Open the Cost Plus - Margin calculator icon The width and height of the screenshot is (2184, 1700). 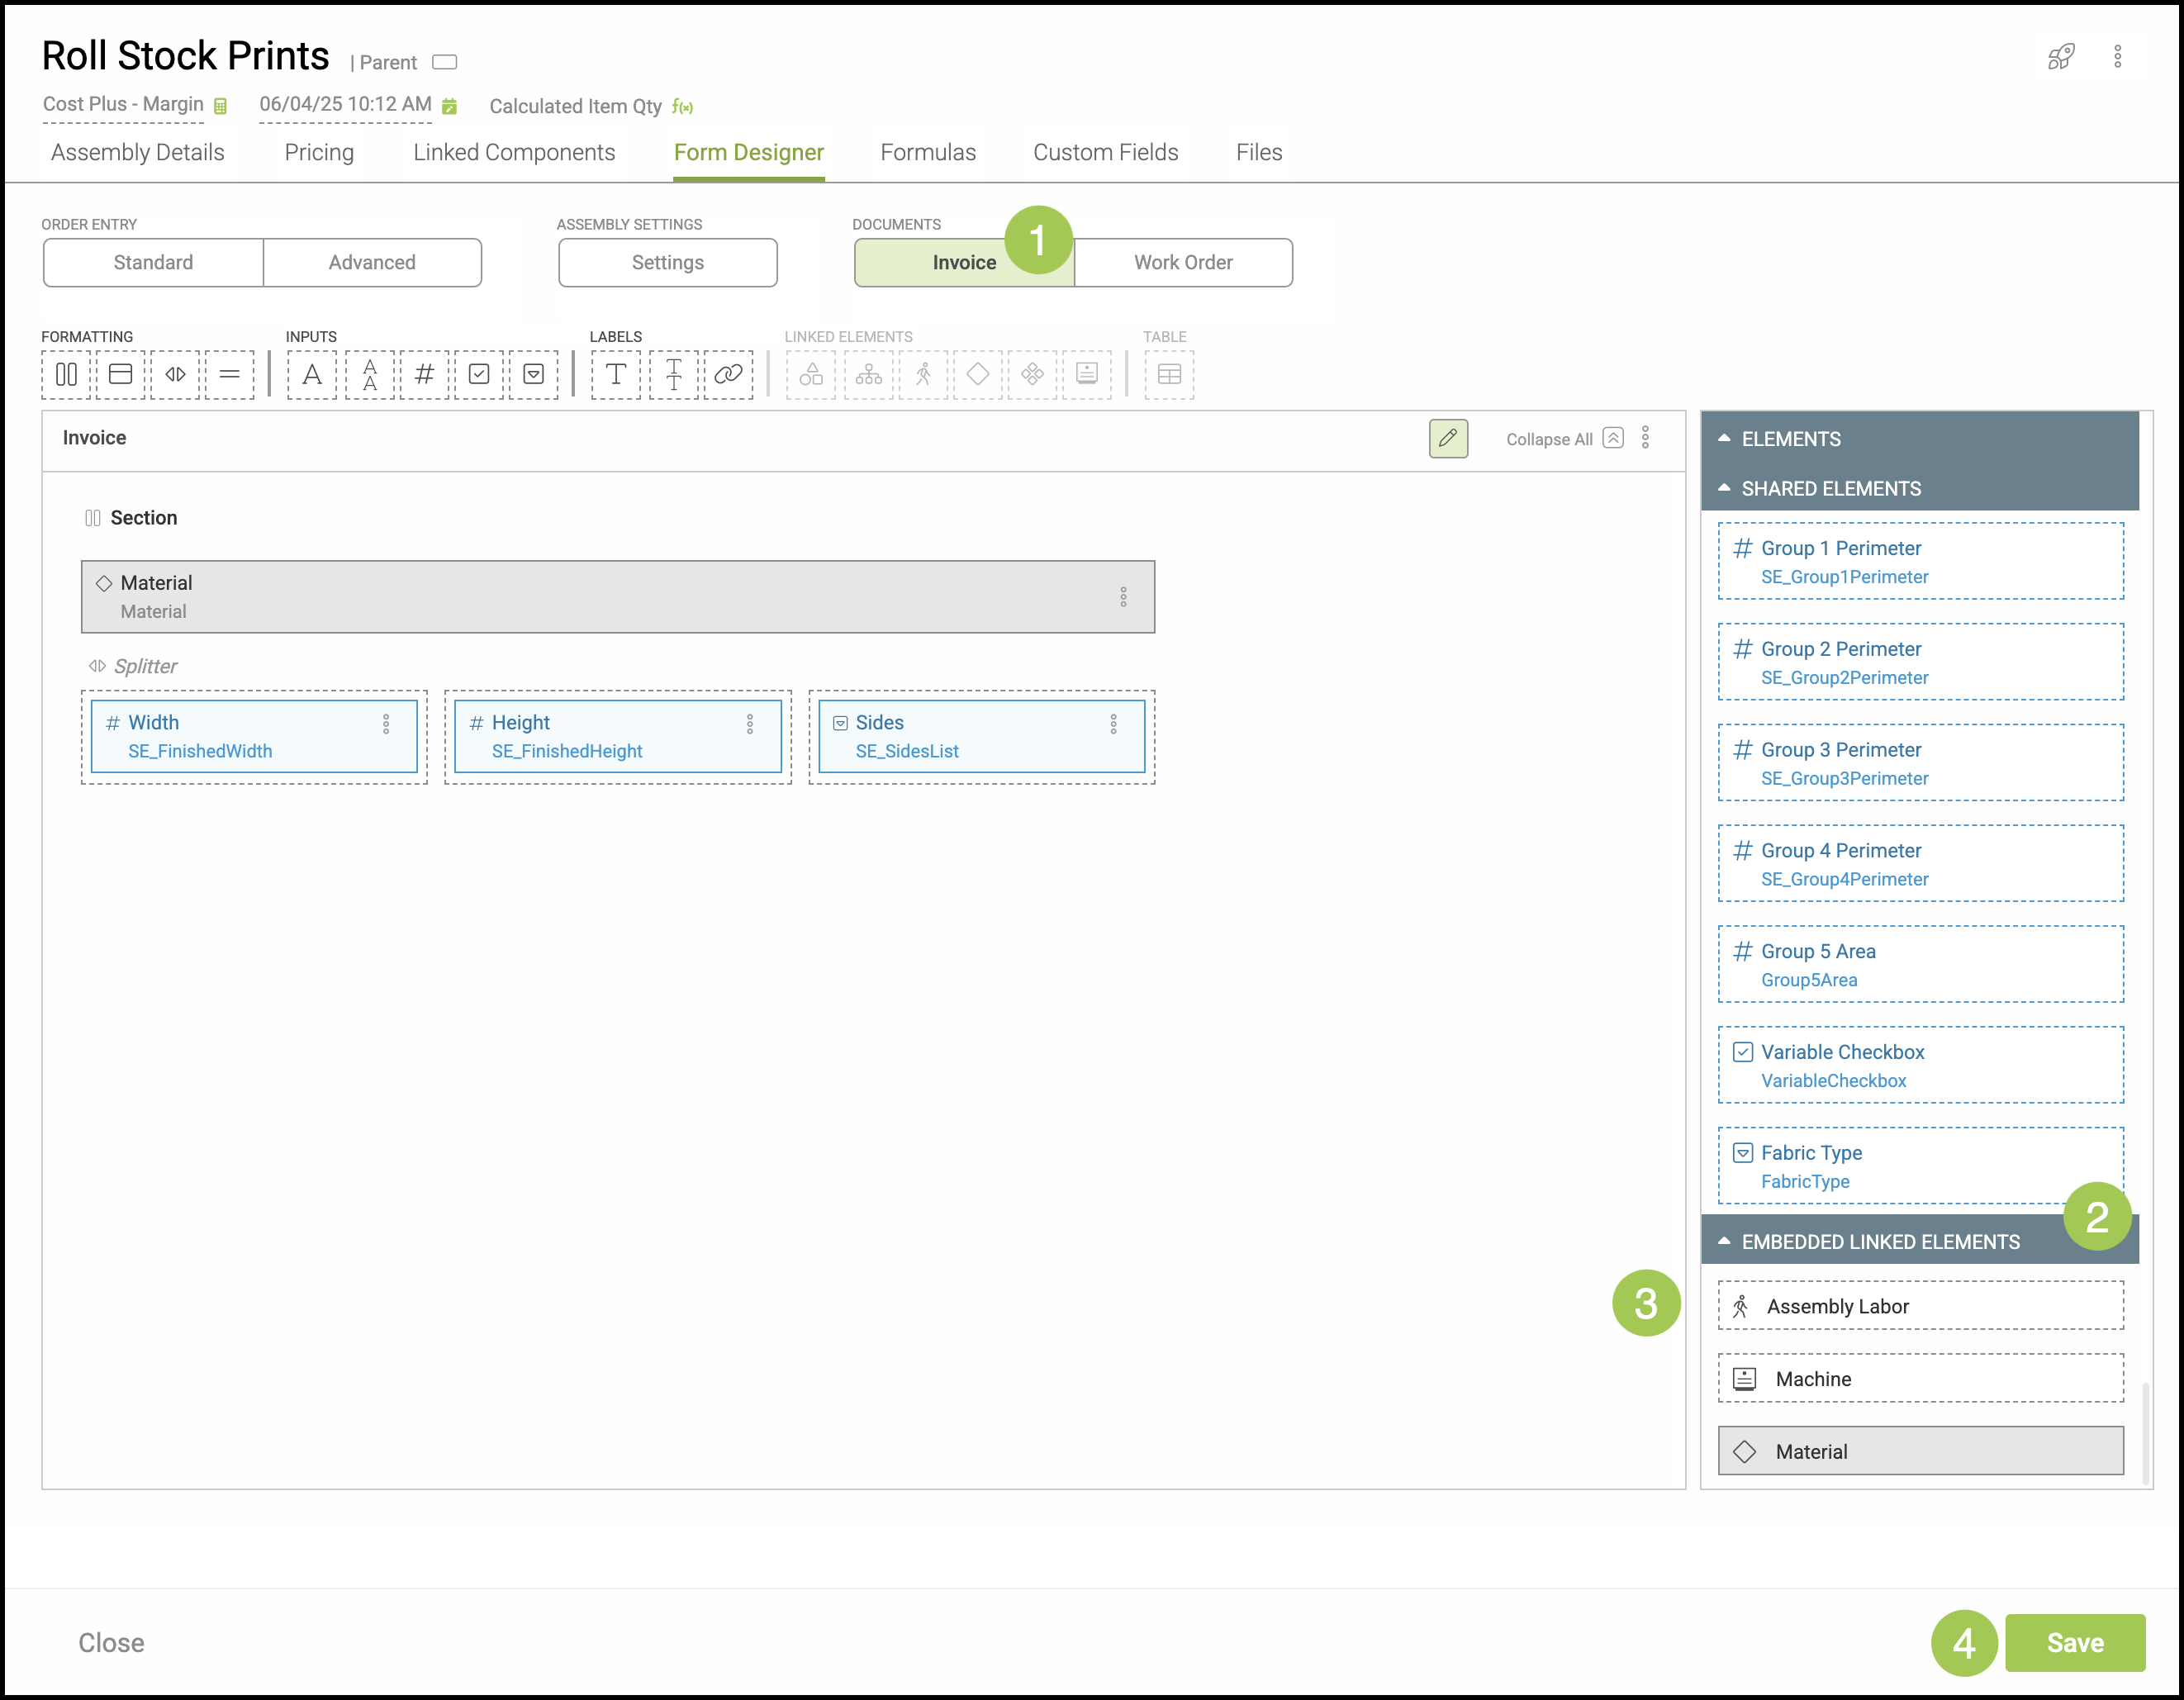(221, 106)
